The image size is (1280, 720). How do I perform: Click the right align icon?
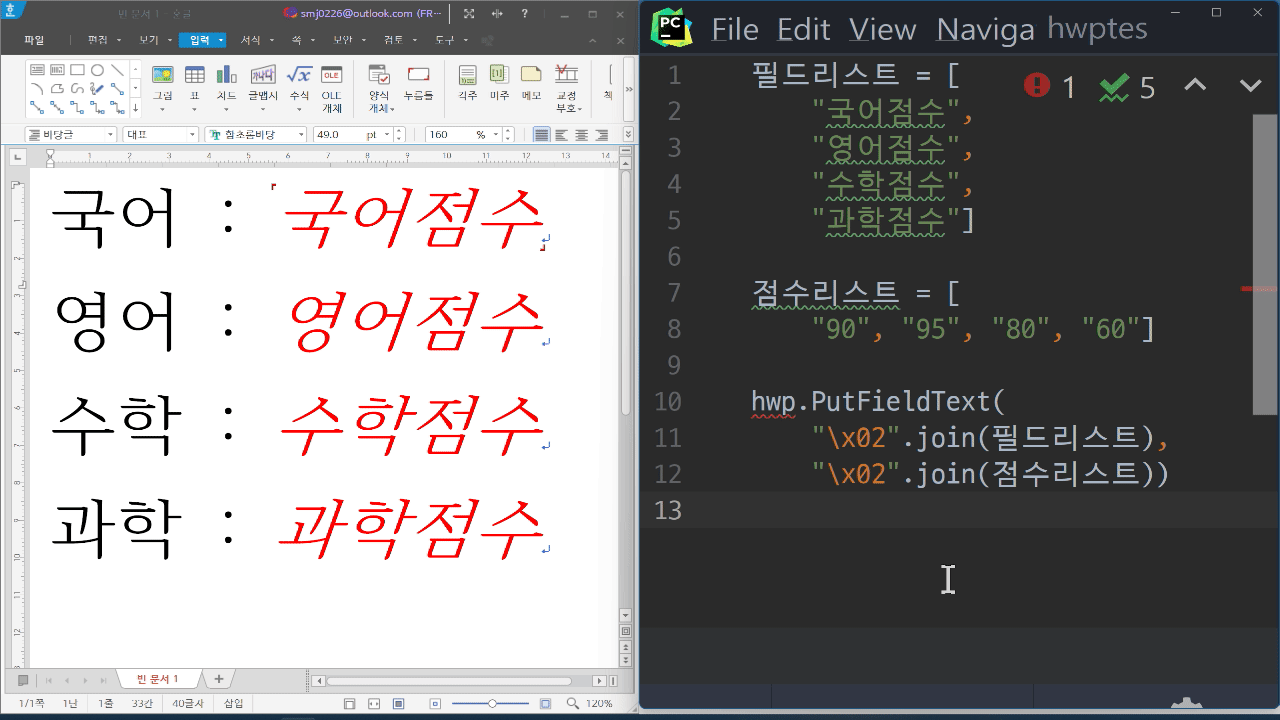pyautogui.click(x=601, y=135)
